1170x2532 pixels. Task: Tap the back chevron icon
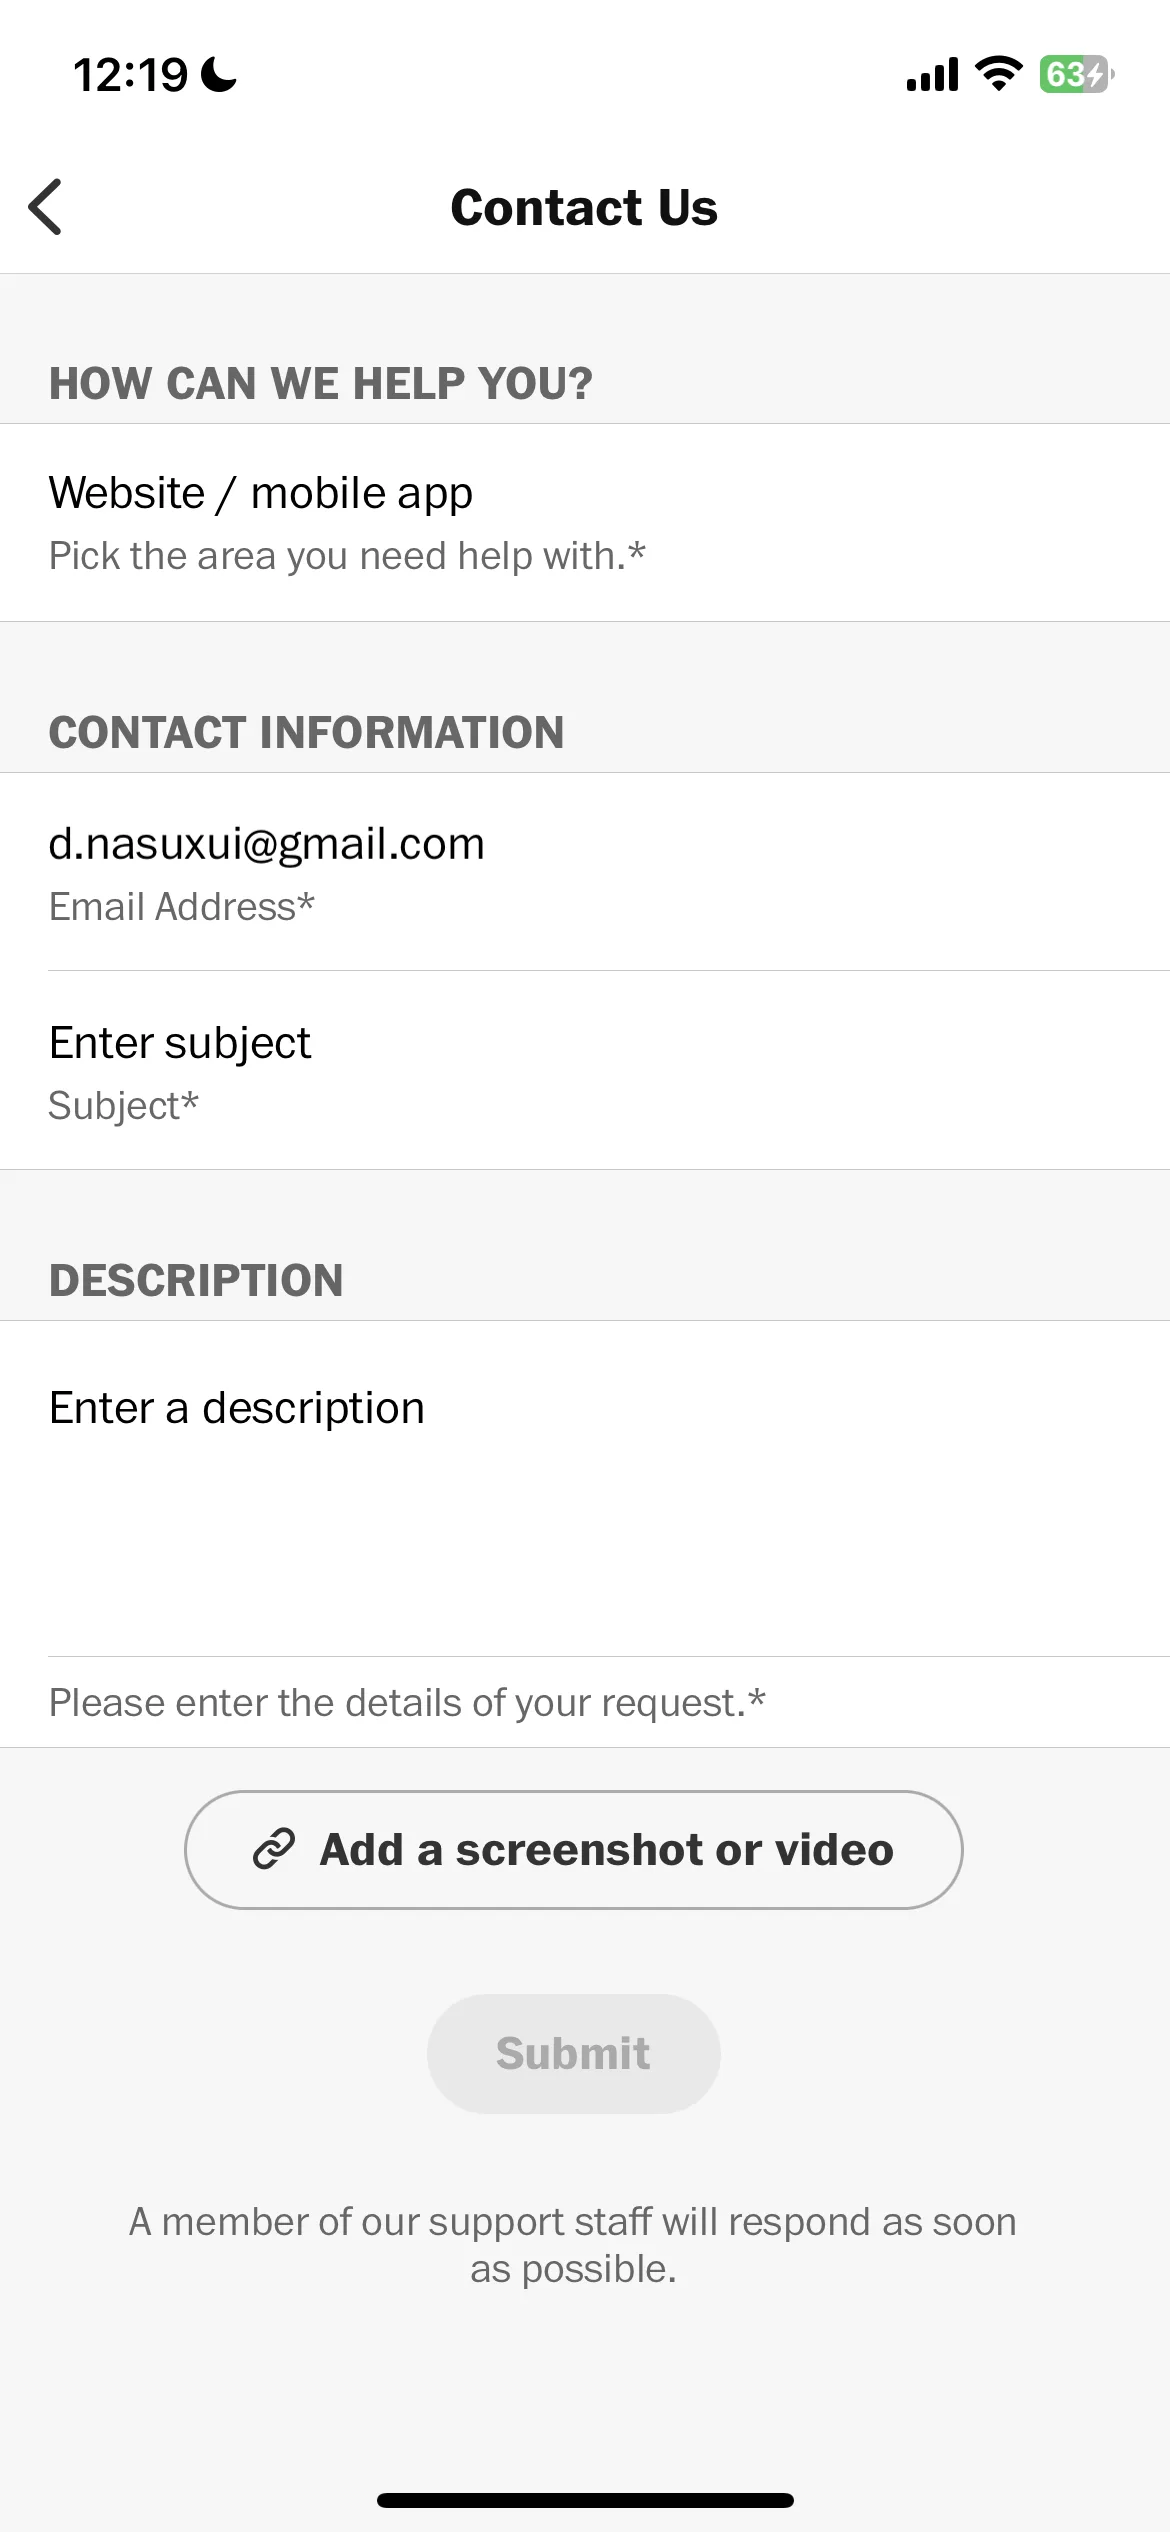[x=45, y=207]
